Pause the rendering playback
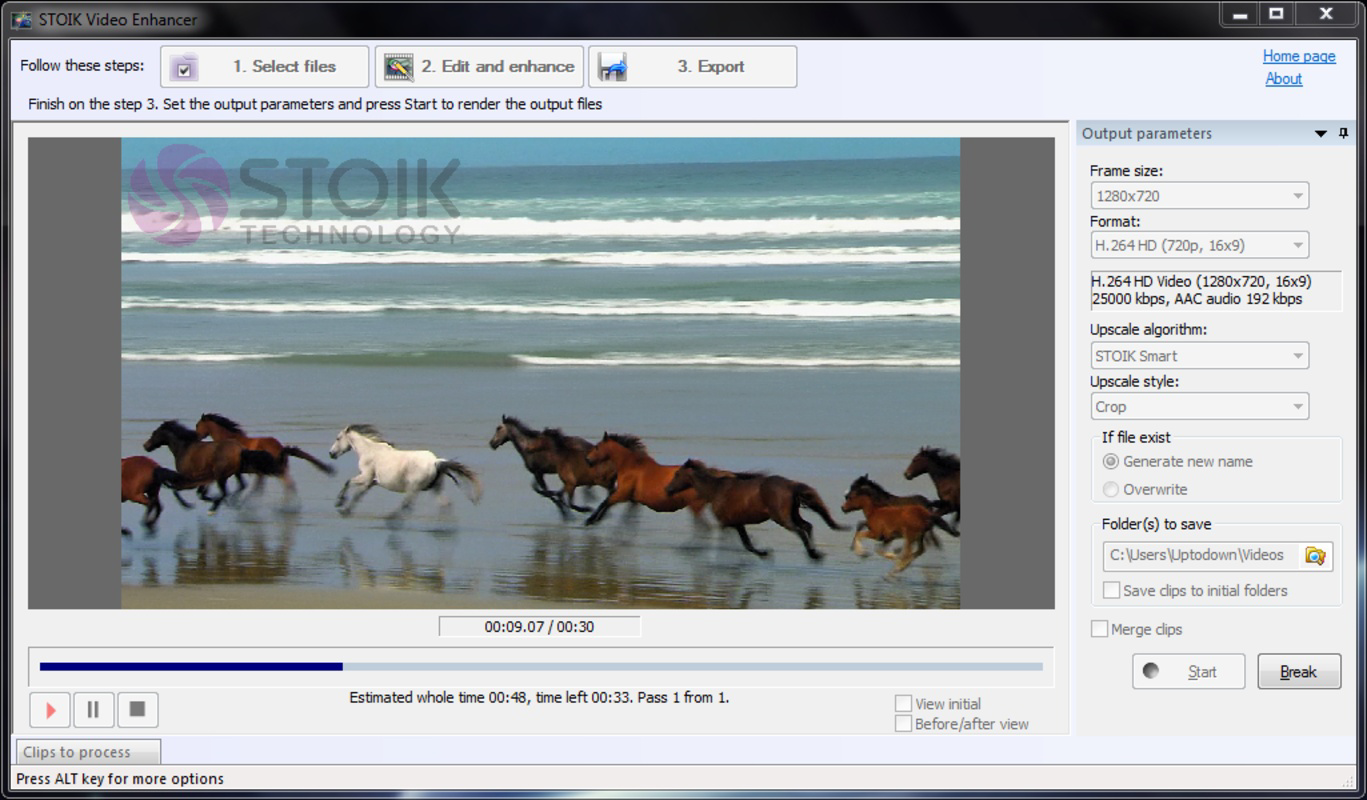The width and height of the screenshot is (1367, 800). pyautogui.click(x=94, y=710)
